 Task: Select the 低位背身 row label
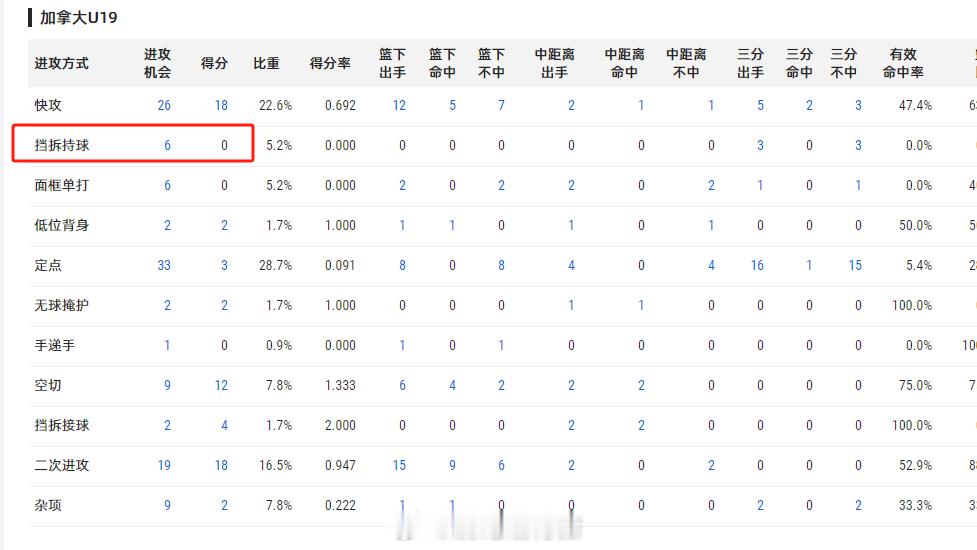62,225
